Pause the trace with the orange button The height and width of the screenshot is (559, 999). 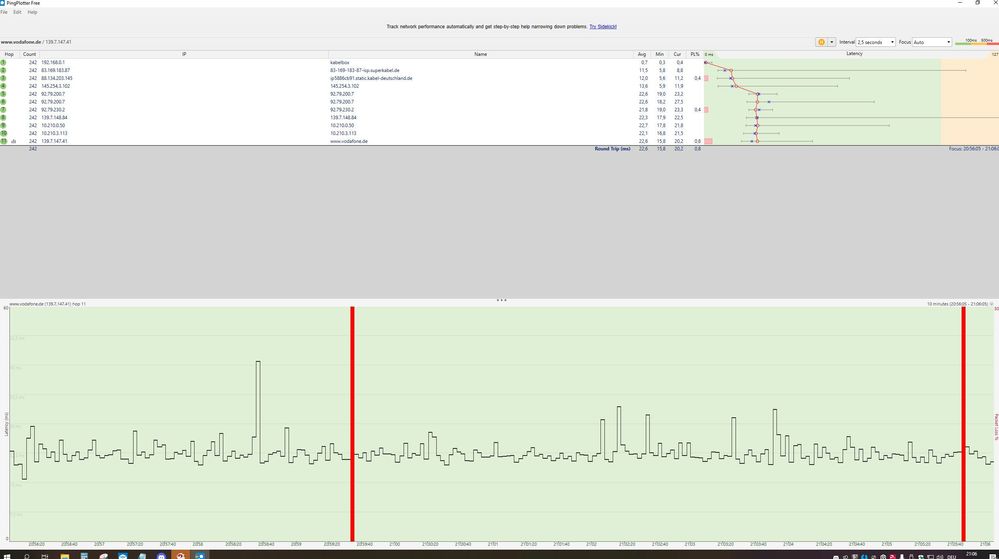click(x=821, y=42)
